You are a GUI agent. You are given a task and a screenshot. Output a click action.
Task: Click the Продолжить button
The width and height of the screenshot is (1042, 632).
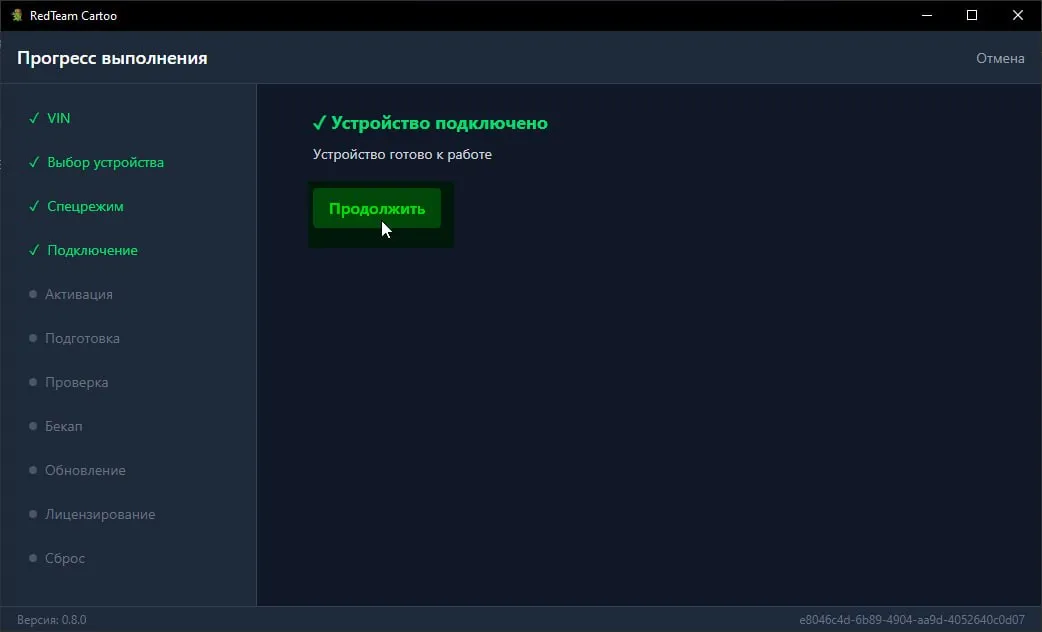[377, 208]
